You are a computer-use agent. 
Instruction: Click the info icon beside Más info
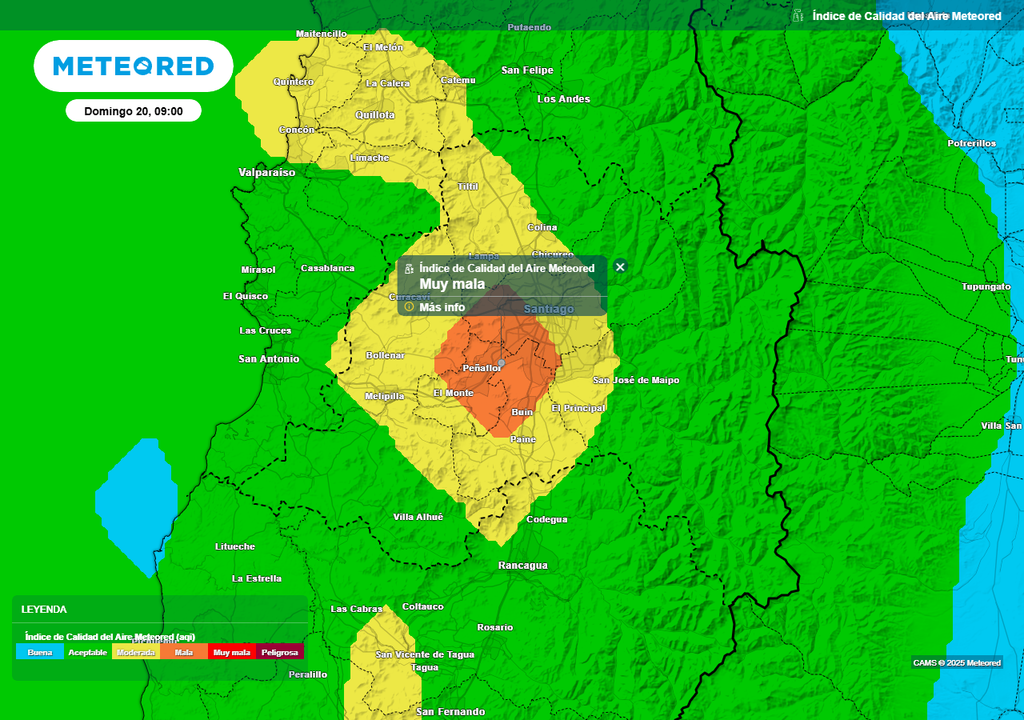coord(409,306)
